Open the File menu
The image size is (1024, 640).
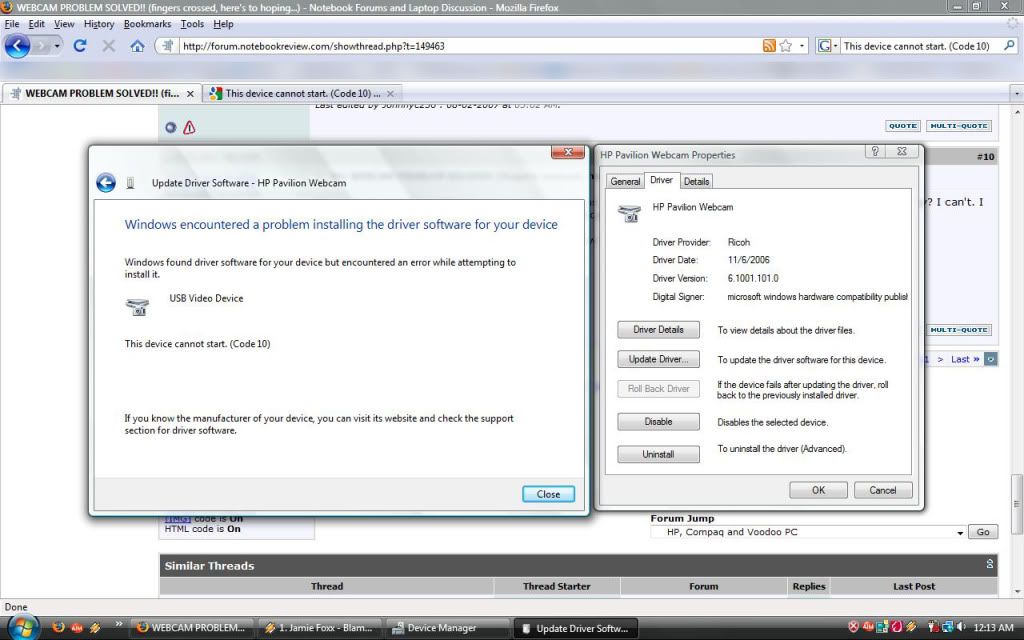coord(12,24)
